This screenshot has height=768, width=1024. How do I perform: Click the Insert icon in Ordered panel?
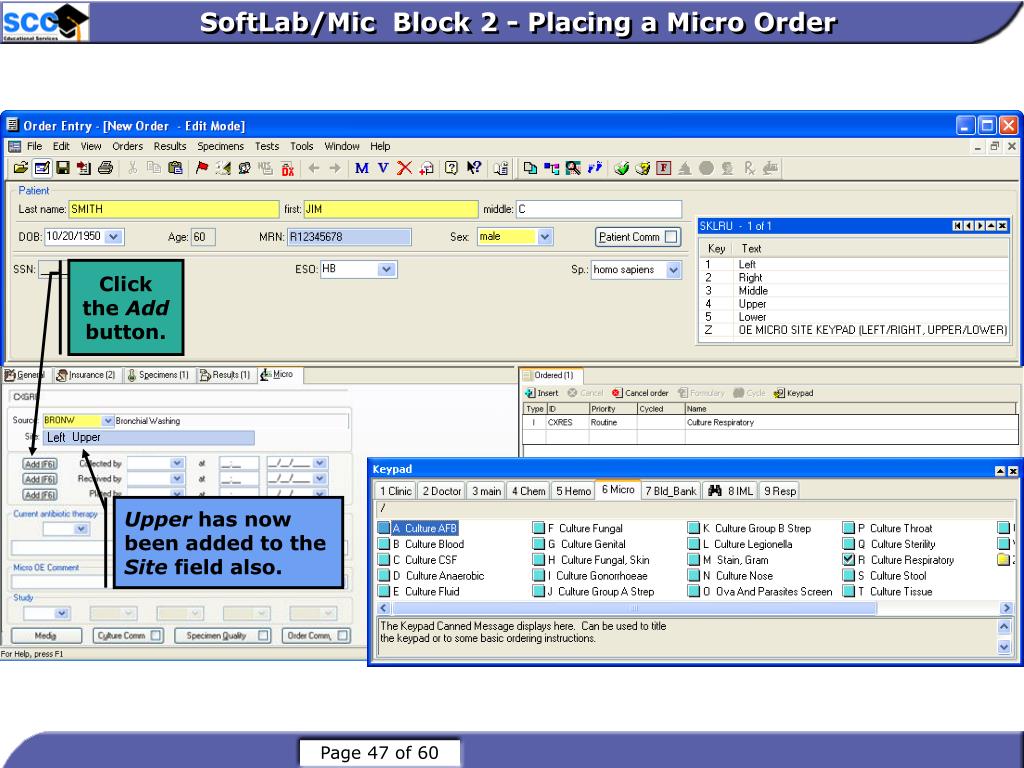pos(542,393)
